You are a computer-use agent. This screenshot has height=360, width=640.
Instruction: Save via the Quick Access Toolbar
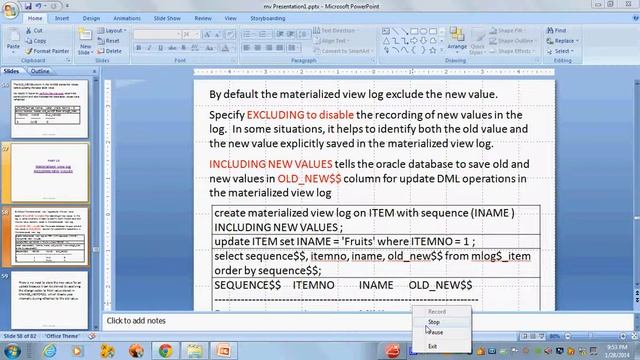[28, 6]
